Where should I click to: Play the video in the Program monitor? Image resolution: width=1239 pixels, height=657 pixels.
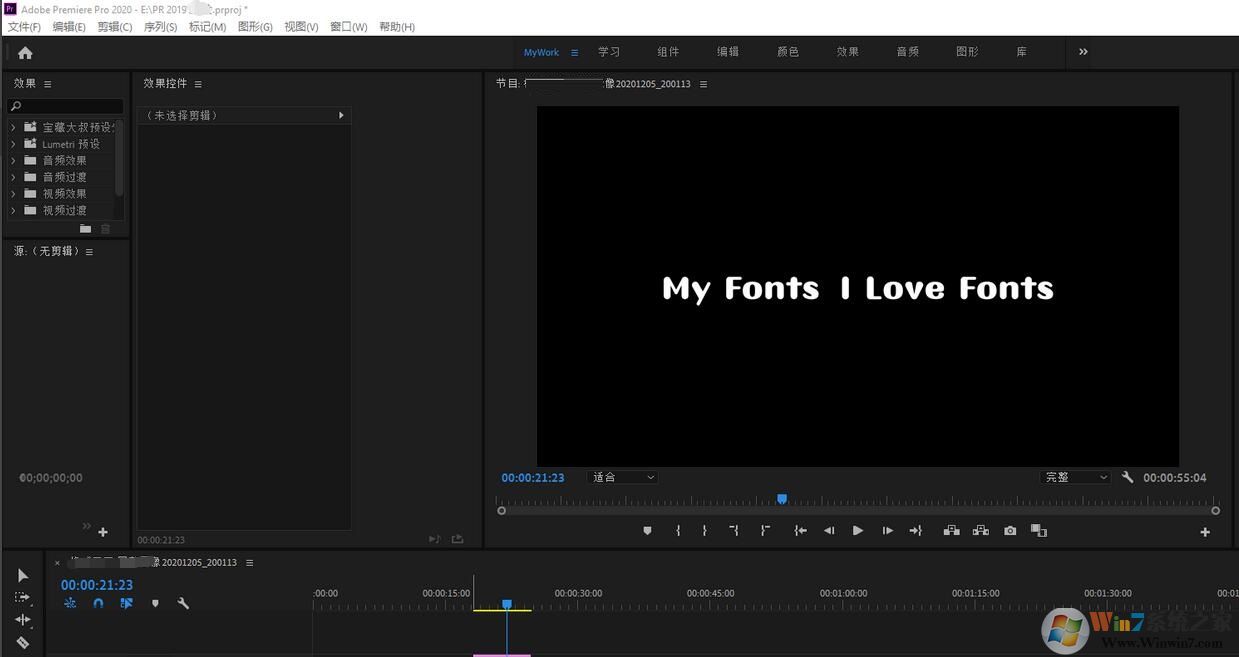(857, 530)
